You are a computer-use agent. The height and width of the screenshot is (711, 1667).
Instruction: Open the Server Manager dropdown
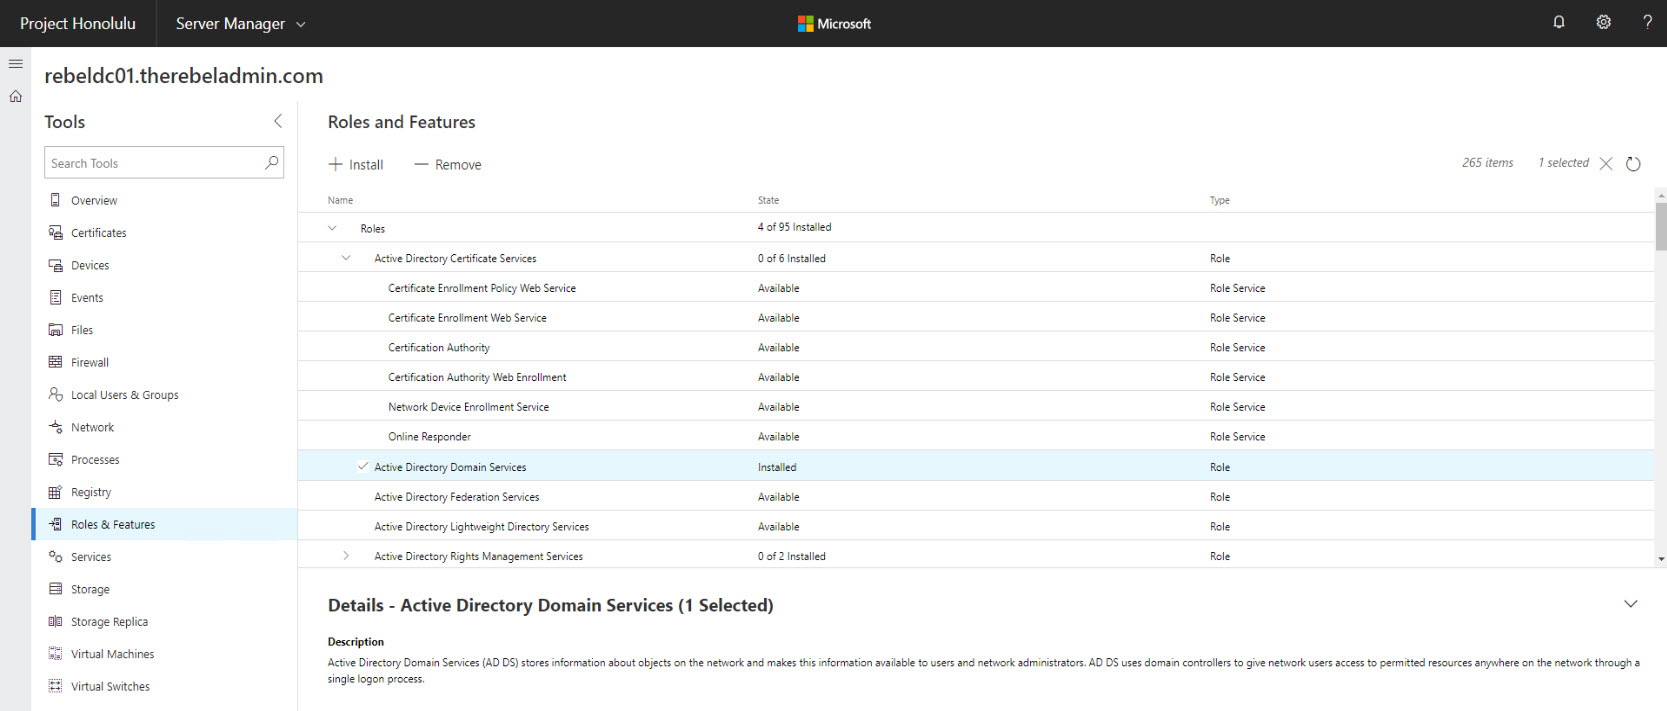(x=241, y=23)
